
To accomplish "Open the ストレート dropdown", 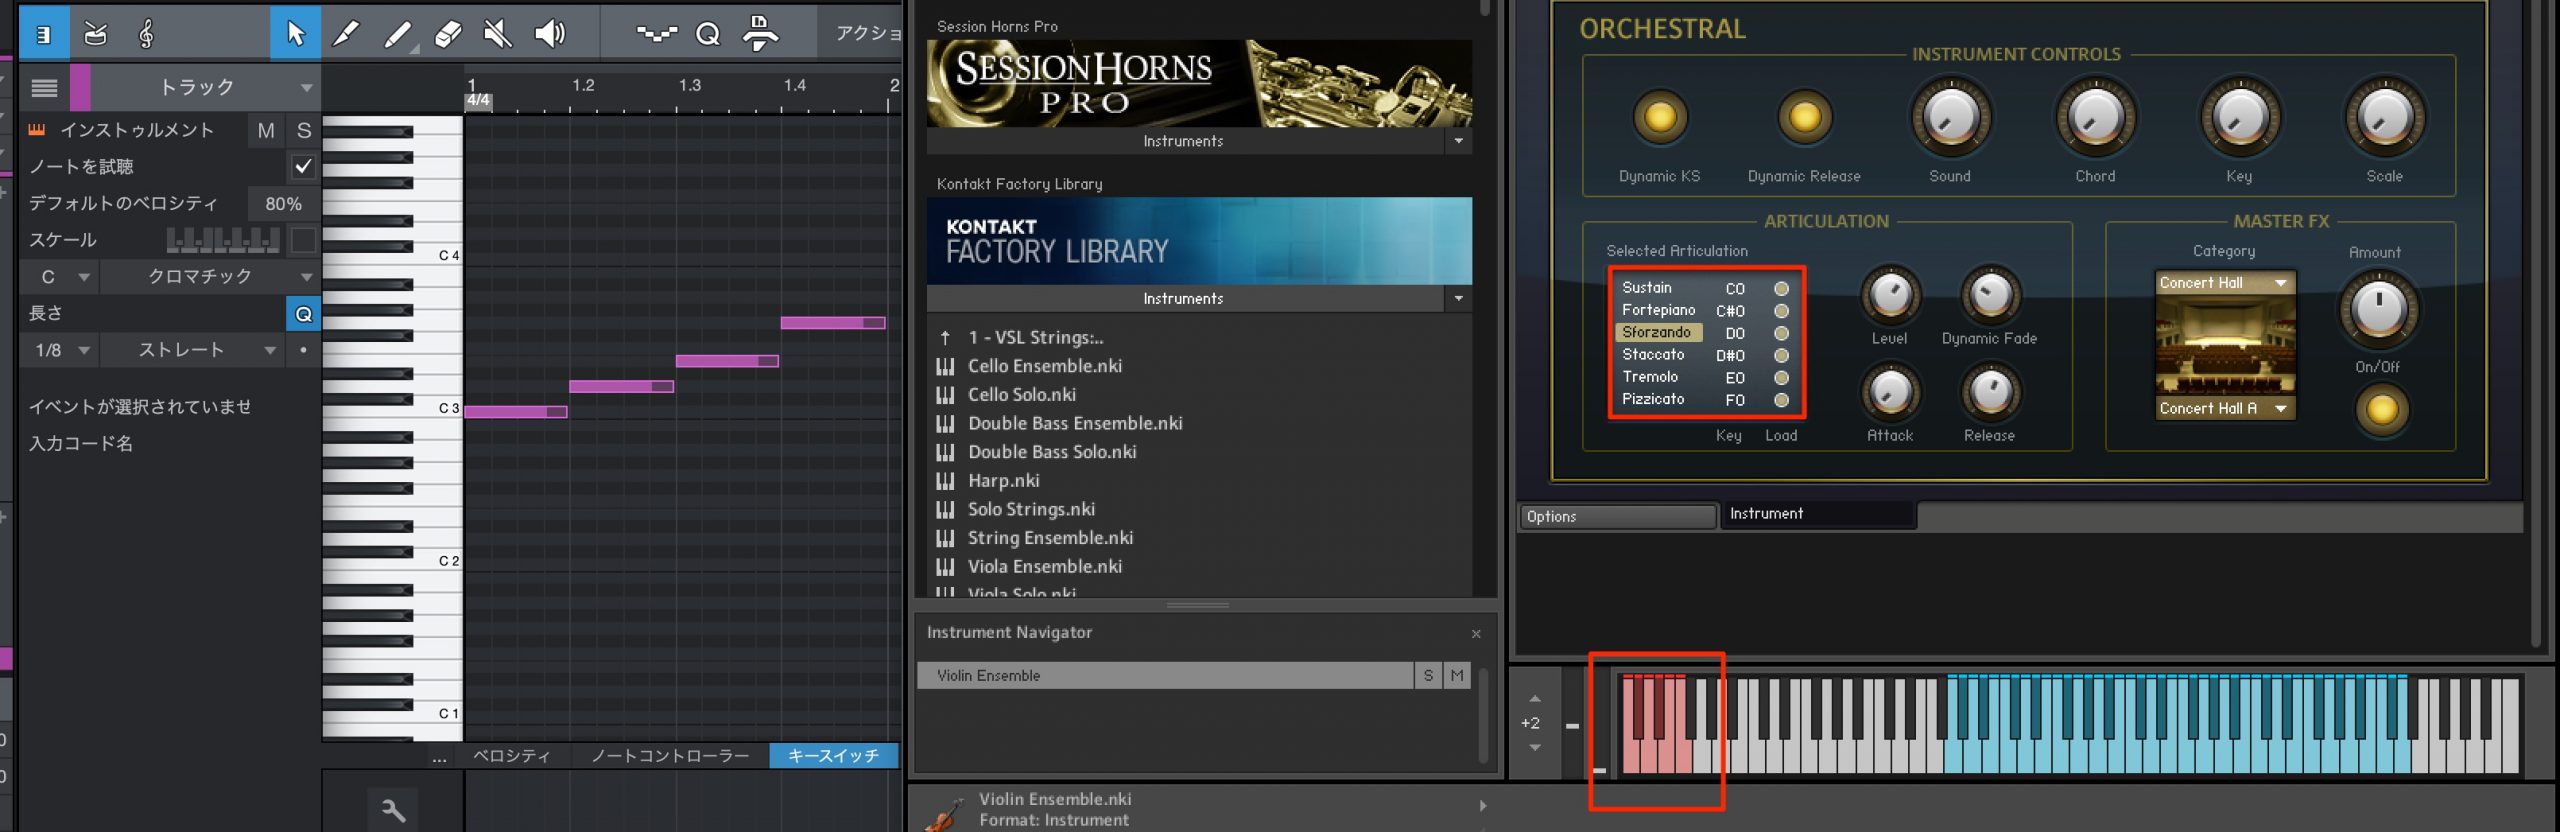I will (192, 350).
